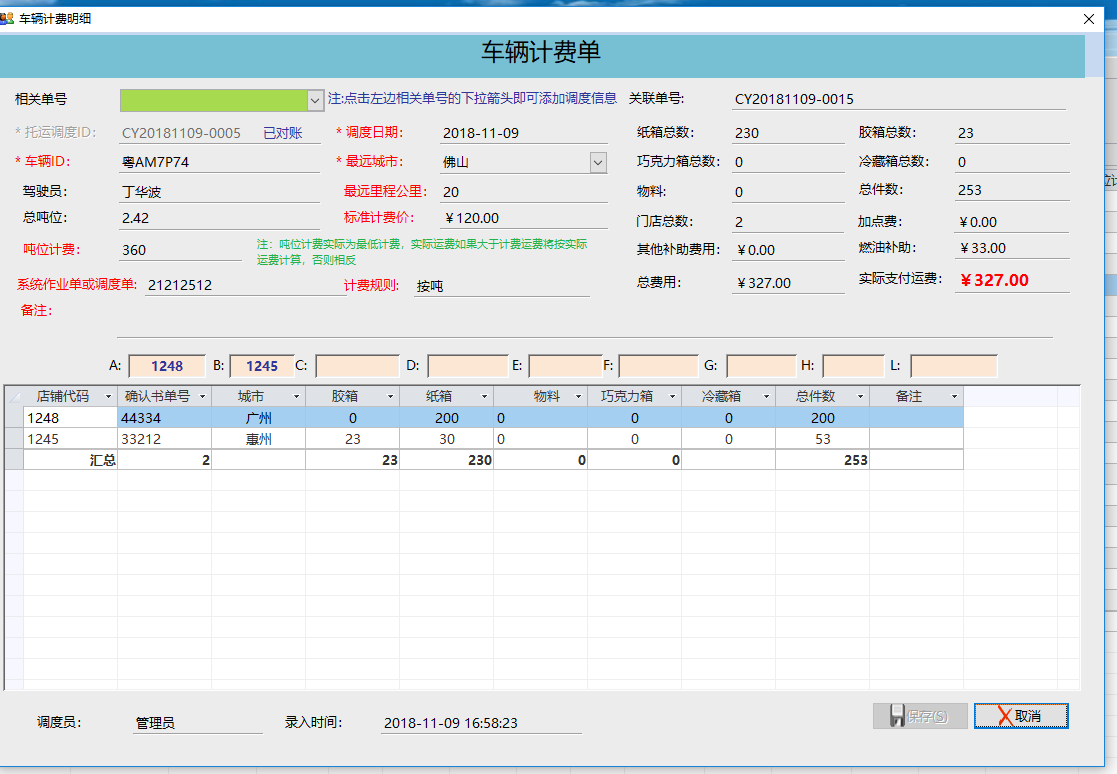Click the 已对账 status link
Screen dimensions: 1117x774
(x=283, y=133)
